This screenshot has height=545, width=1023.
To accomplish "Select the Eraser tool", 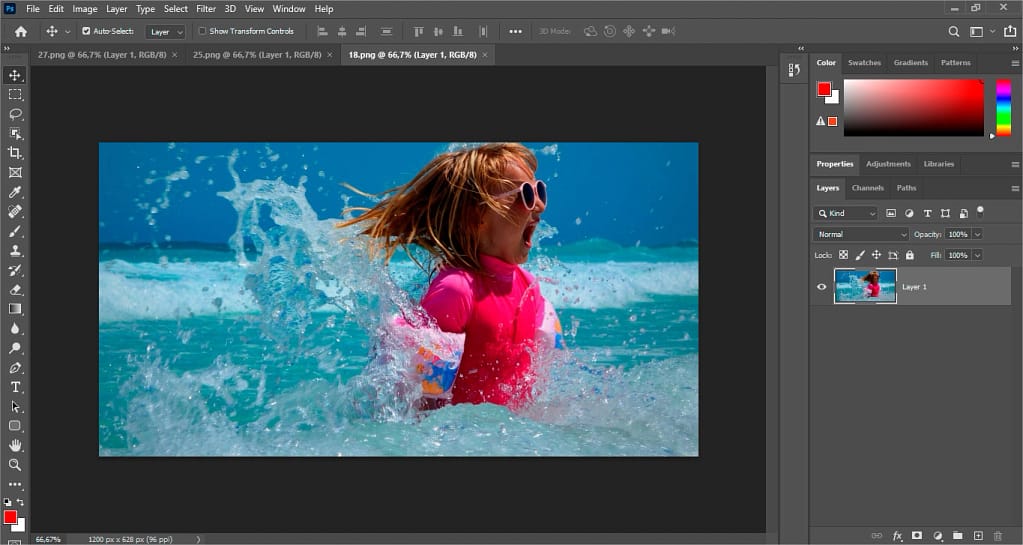I will click(x=15, y=290).
